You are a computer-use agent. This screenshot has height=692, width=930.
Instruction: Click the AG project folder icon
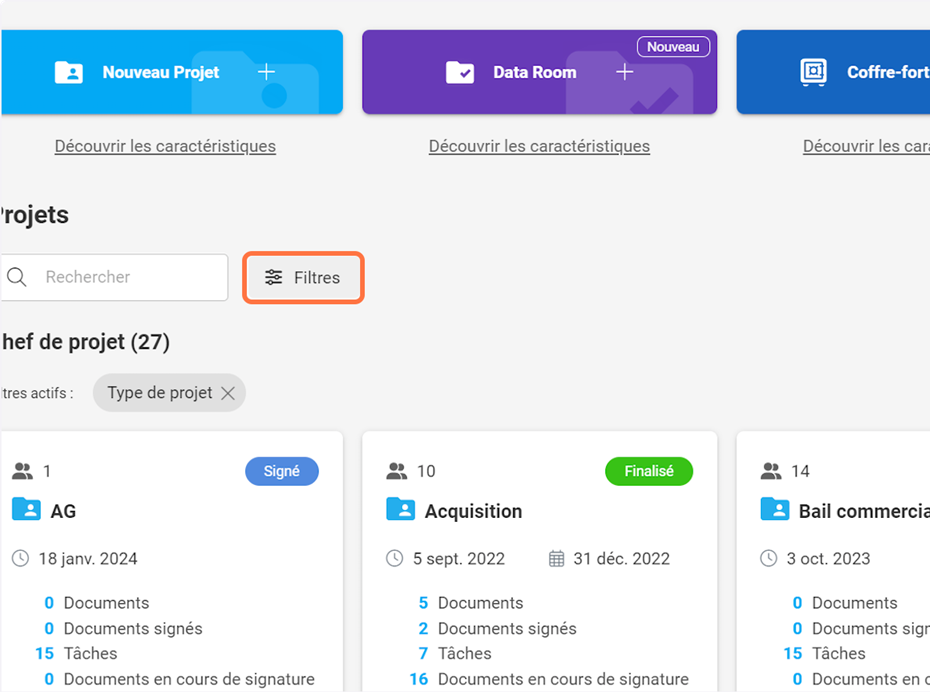pos(26,510)
